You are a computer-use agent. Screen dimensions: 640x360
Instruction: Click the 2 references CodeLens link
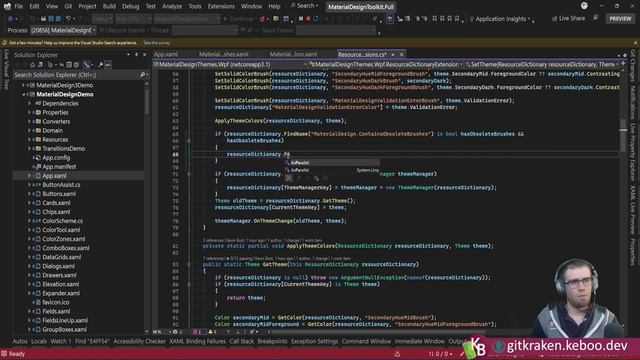213,240
